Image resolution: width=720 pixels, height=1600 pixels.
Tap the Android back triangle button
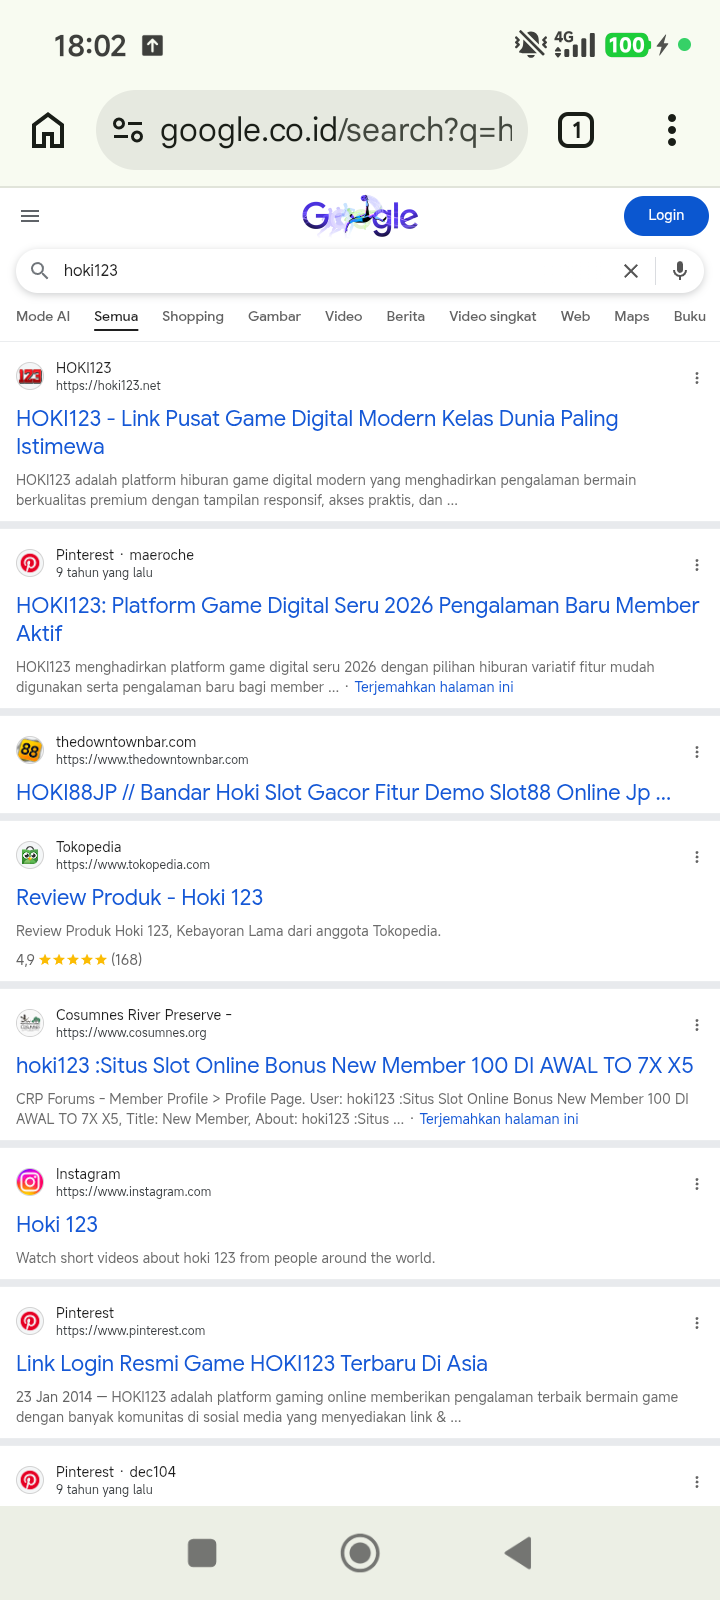click(x=518, y=1553)
